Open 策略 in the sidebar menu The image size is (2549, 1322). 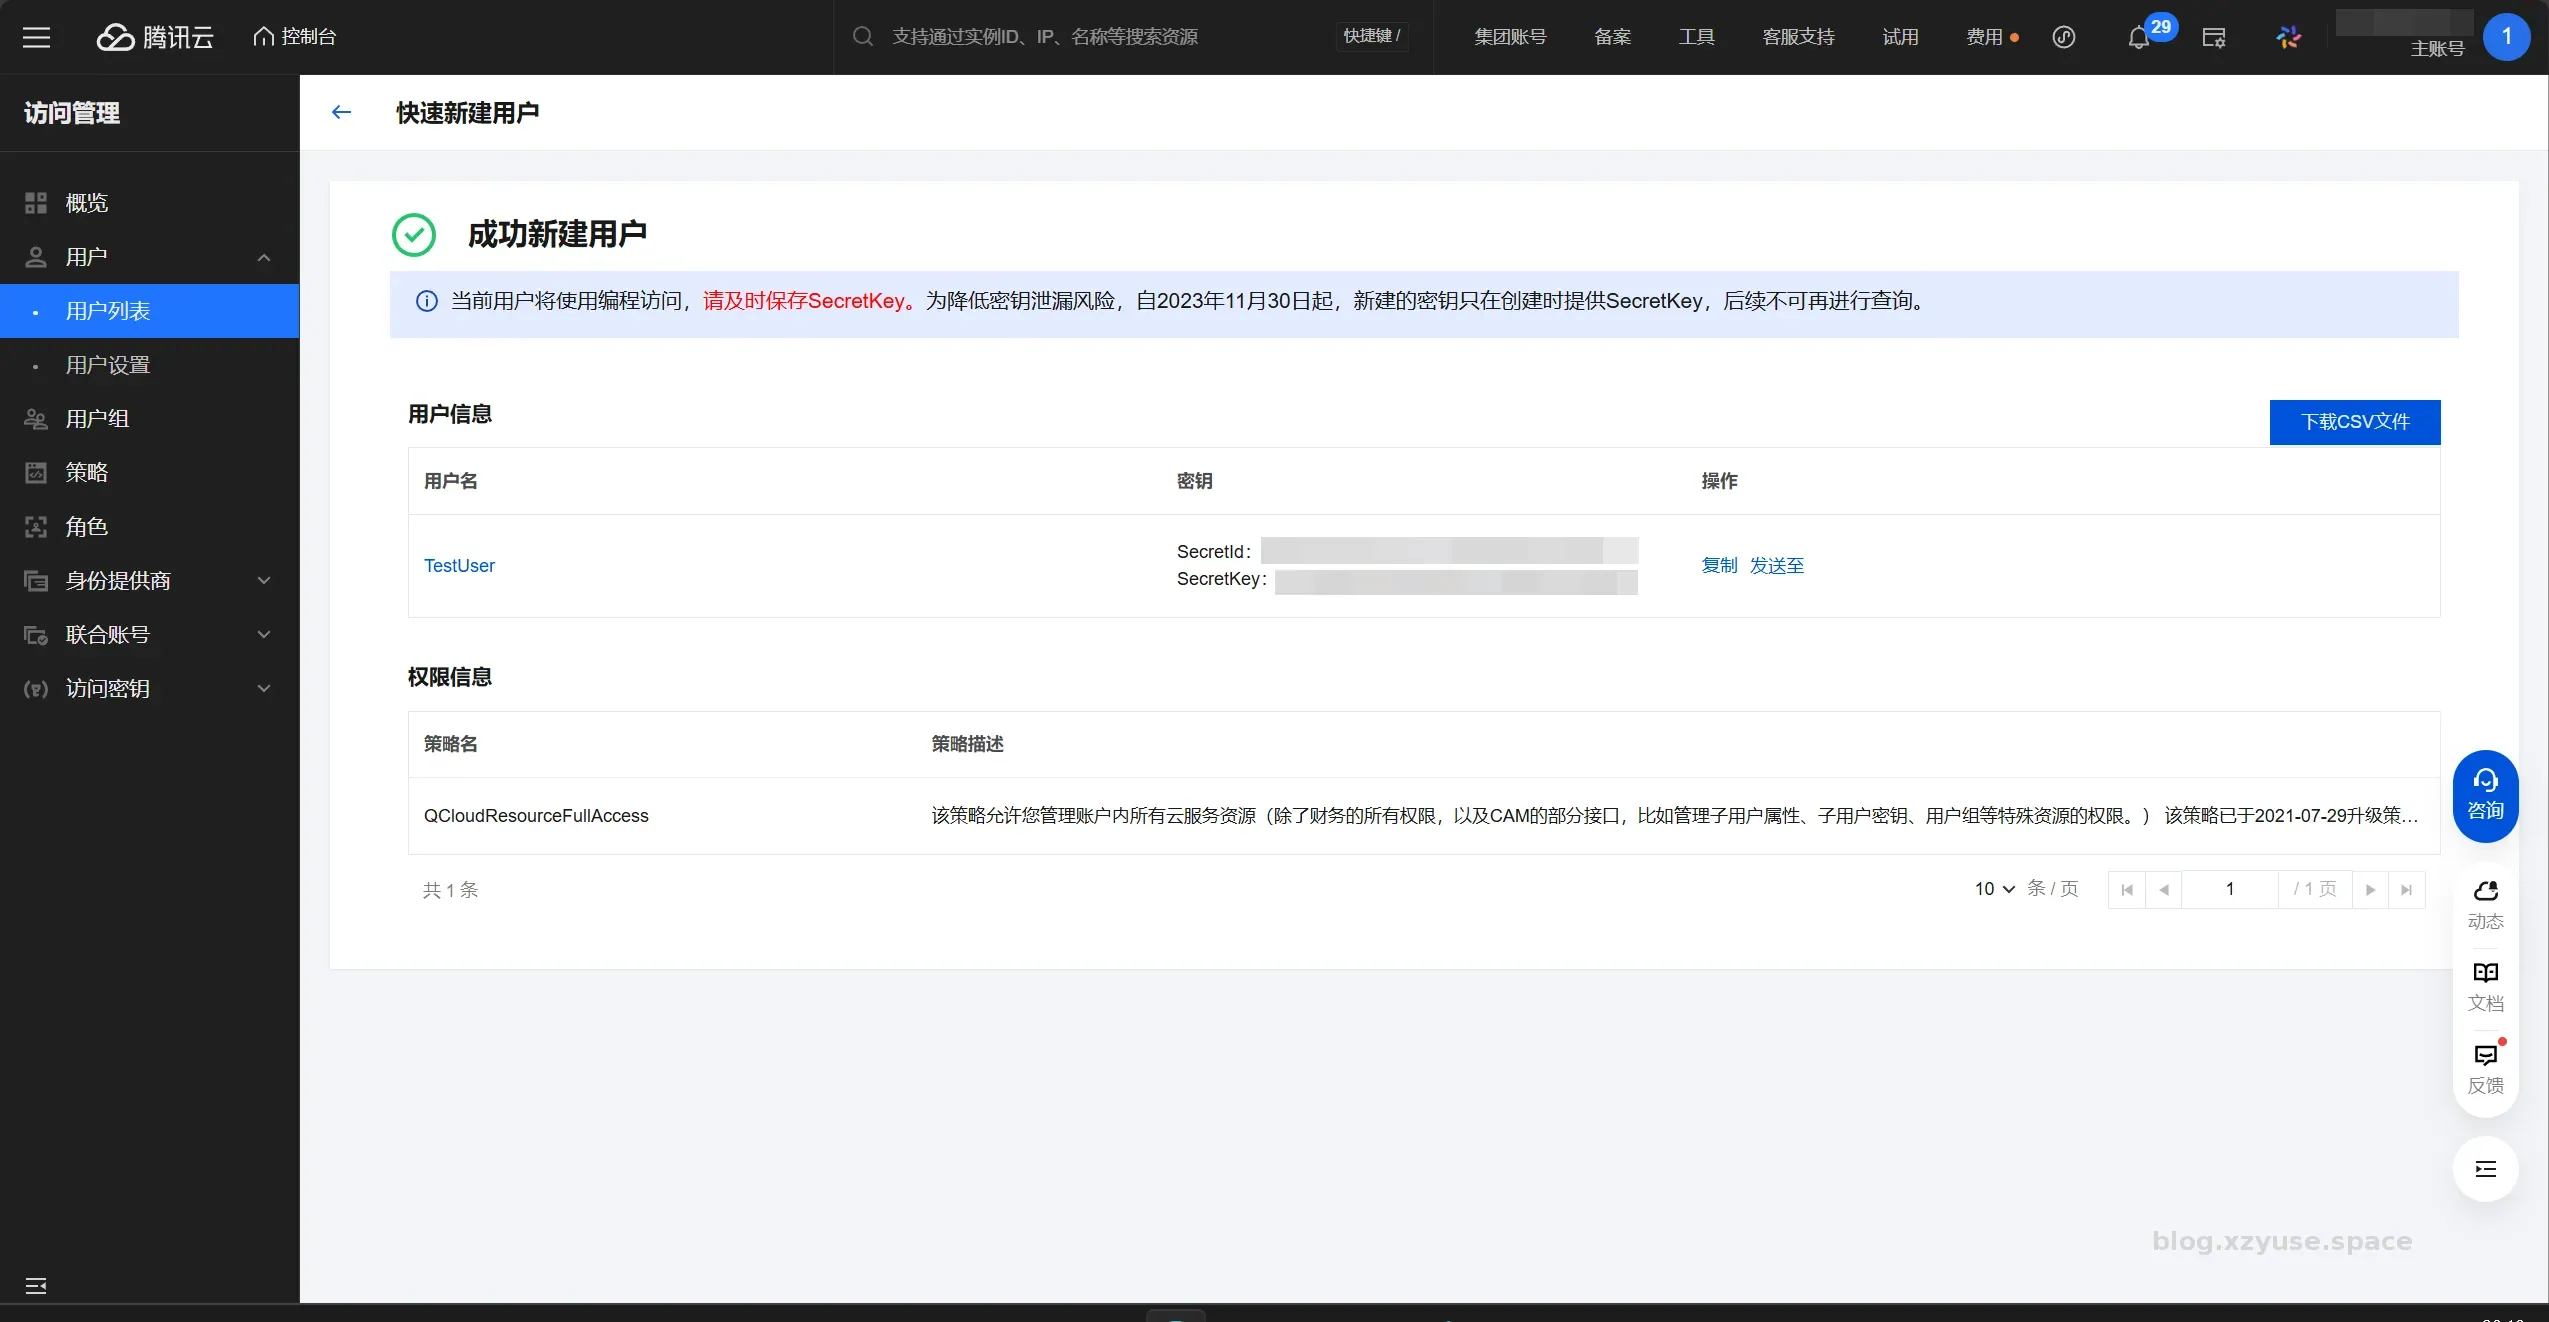tap(86, 472)
